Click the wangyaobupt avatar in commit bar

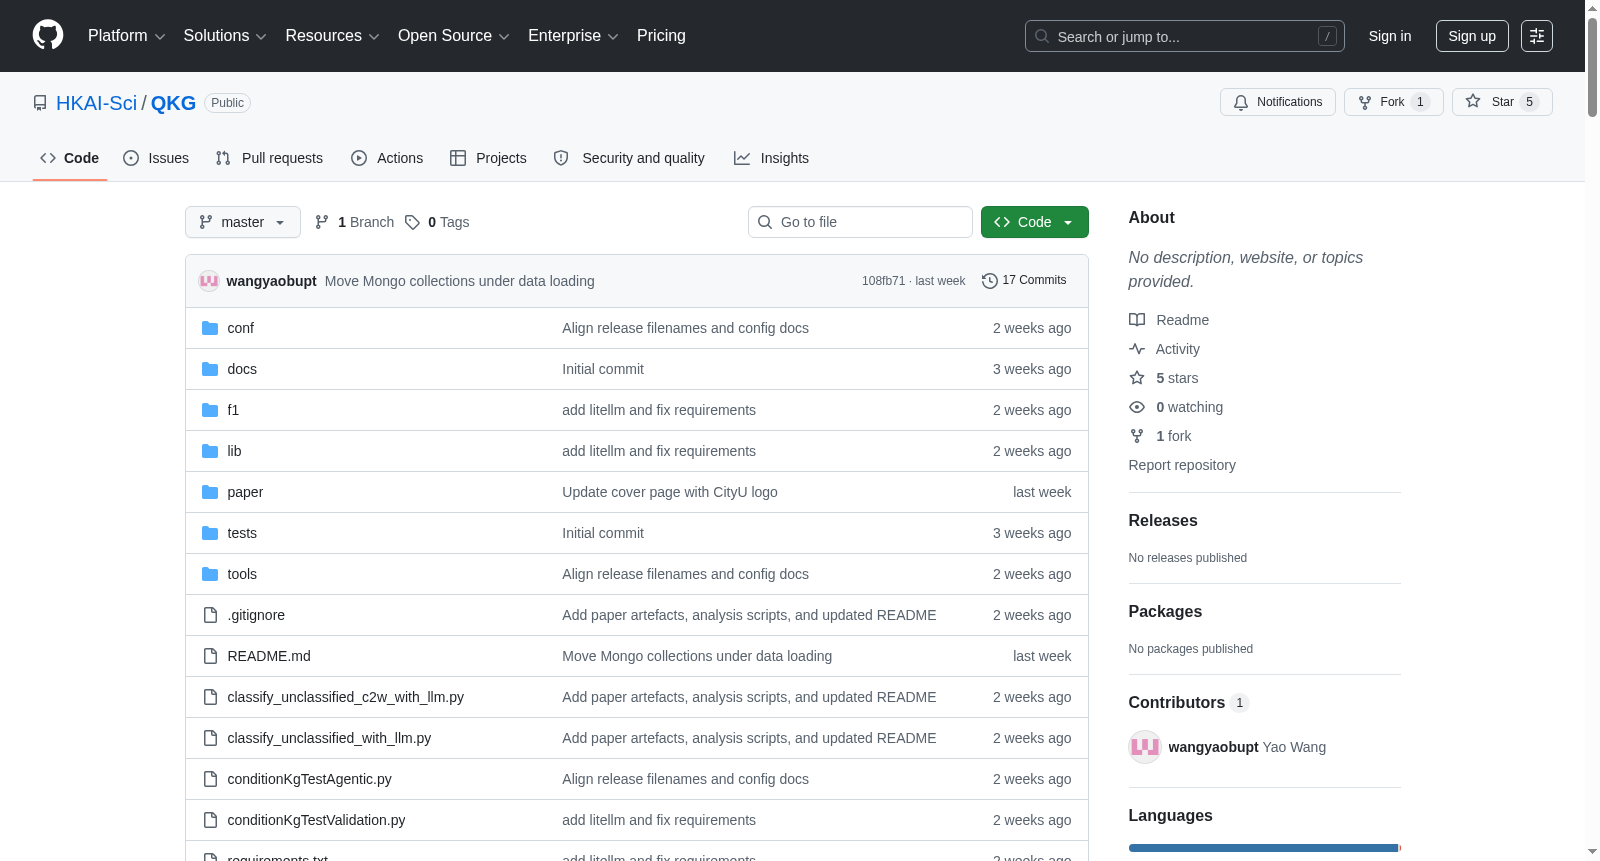209,281
